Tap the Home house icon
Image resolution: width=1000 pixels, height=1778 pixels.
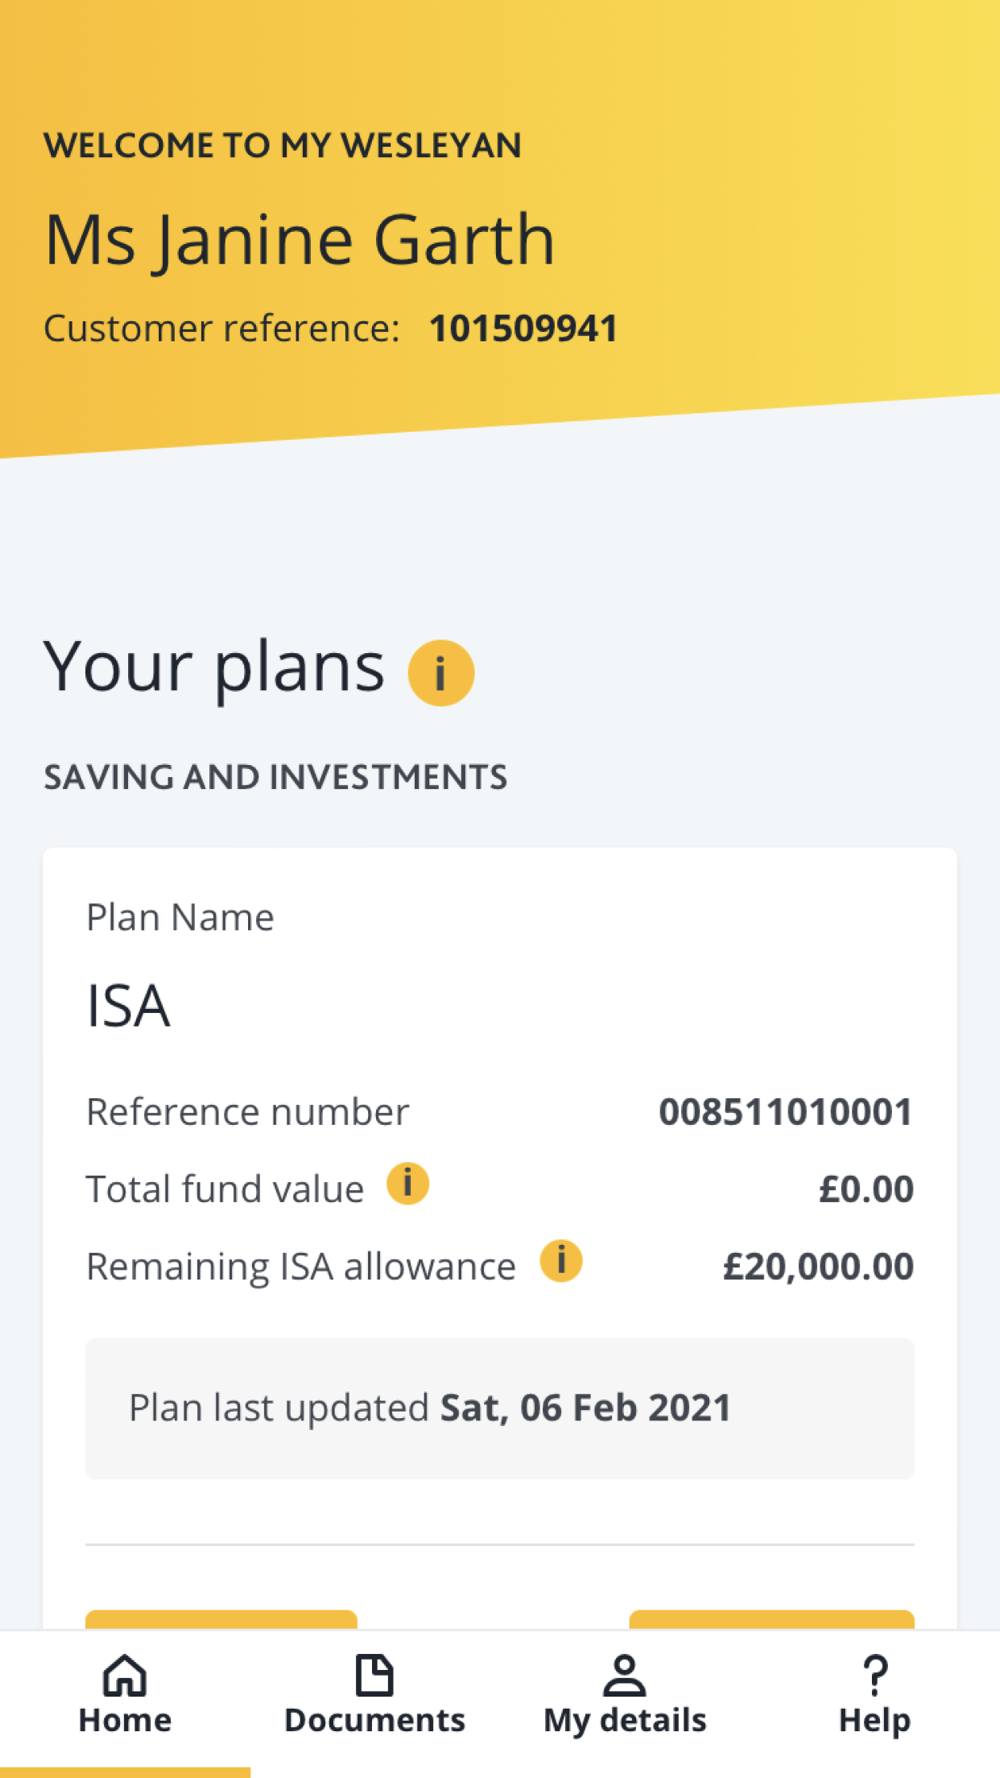pos(125,1676)
